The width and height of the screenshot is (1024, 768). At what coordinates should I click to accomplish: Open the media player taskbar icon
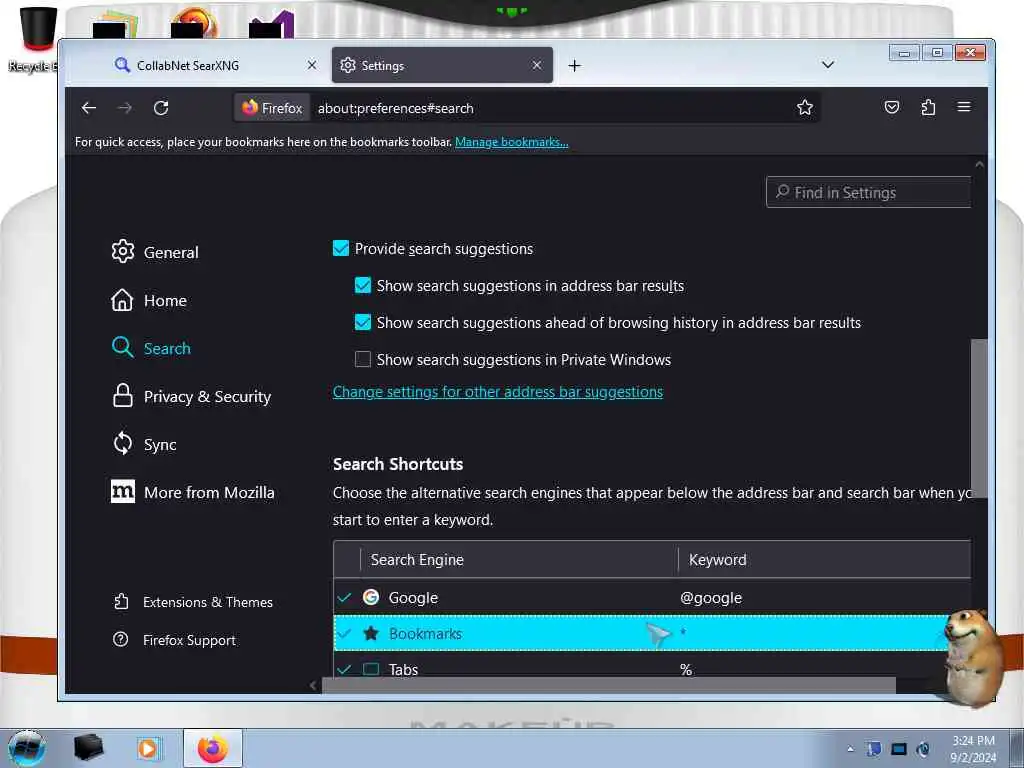point(148,748)
